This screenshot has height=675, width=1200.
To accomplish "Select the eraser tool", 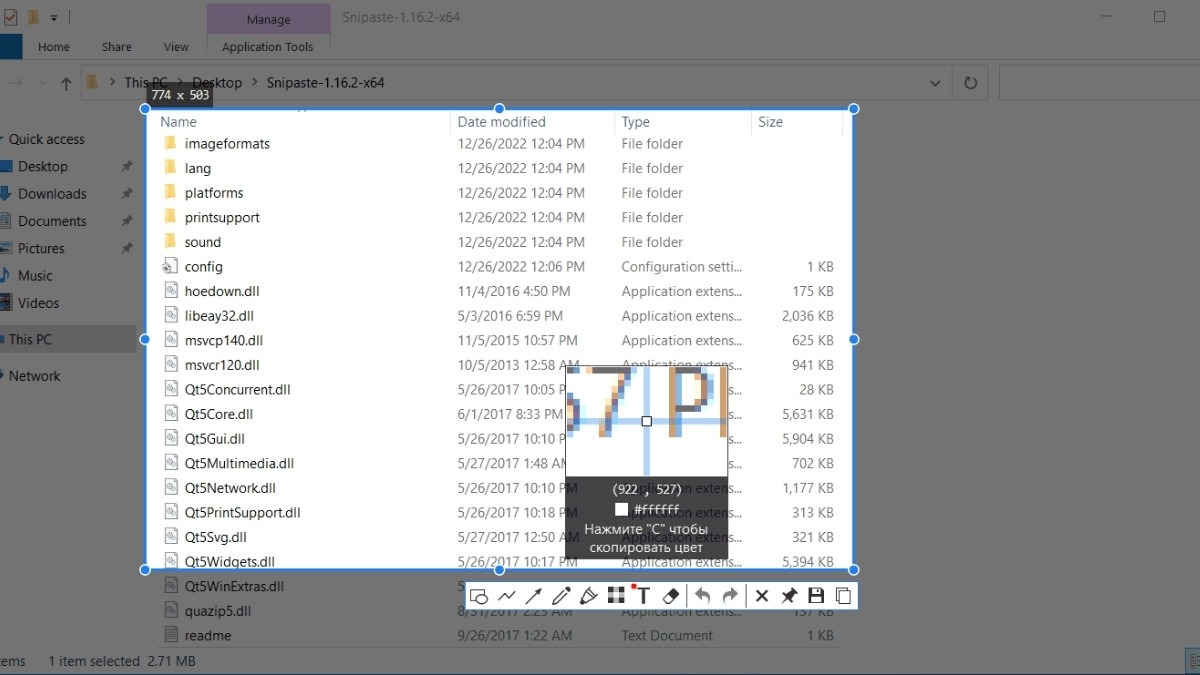I will [671, 596].
